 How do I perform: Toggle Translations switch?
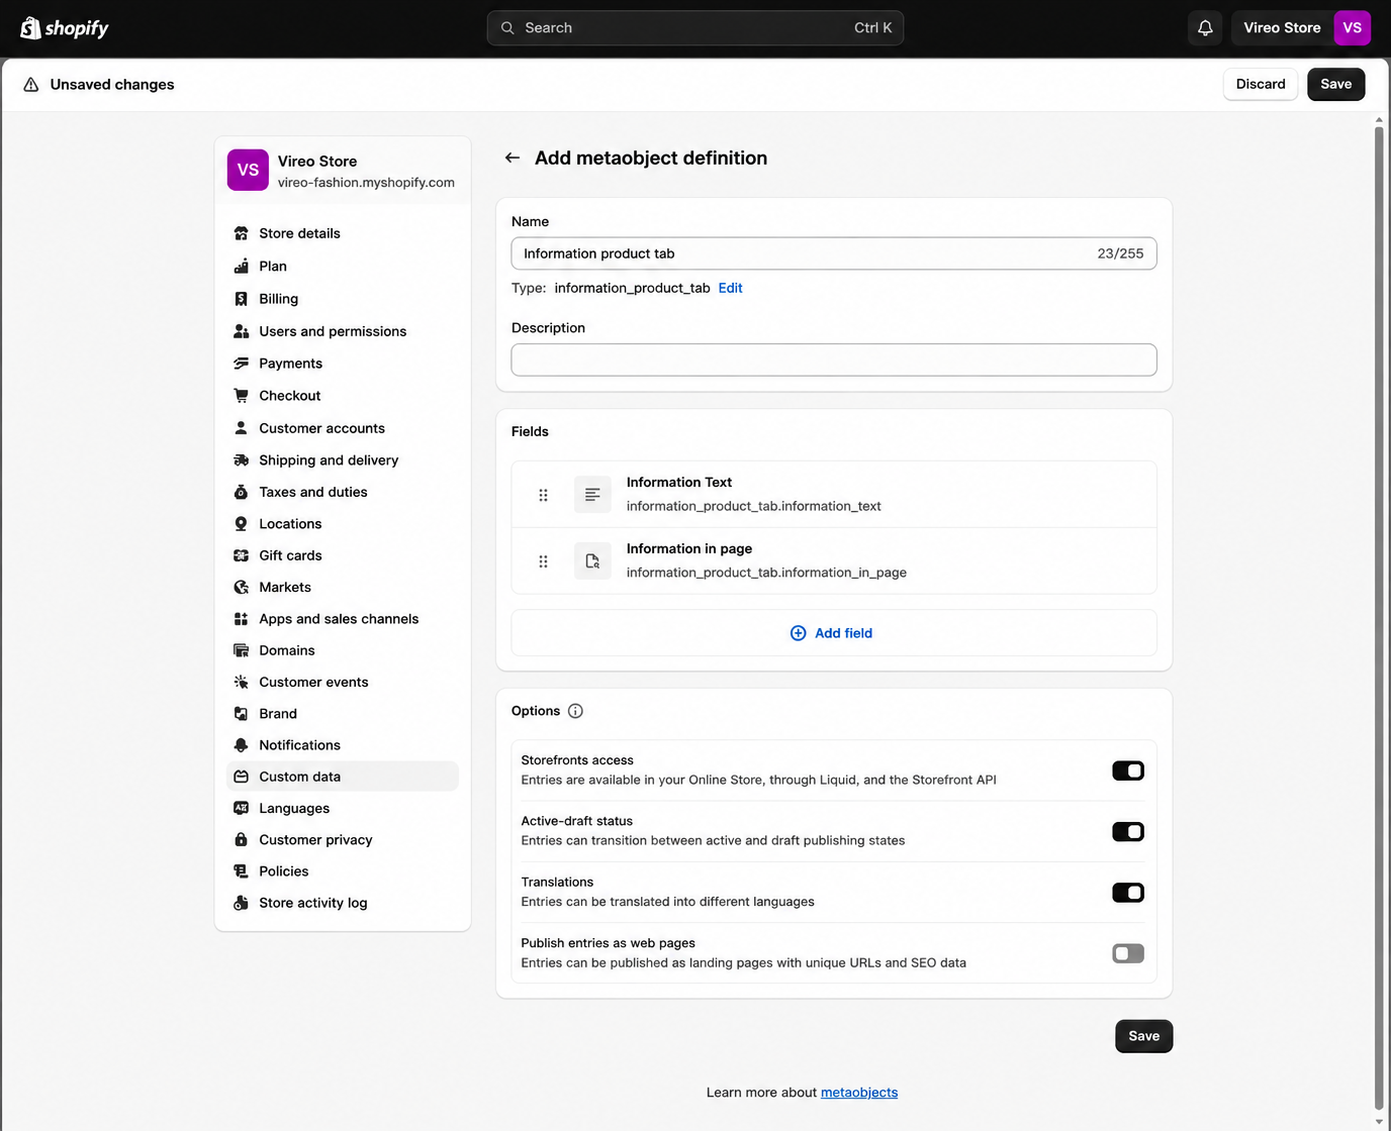[x=1128, y=893]
